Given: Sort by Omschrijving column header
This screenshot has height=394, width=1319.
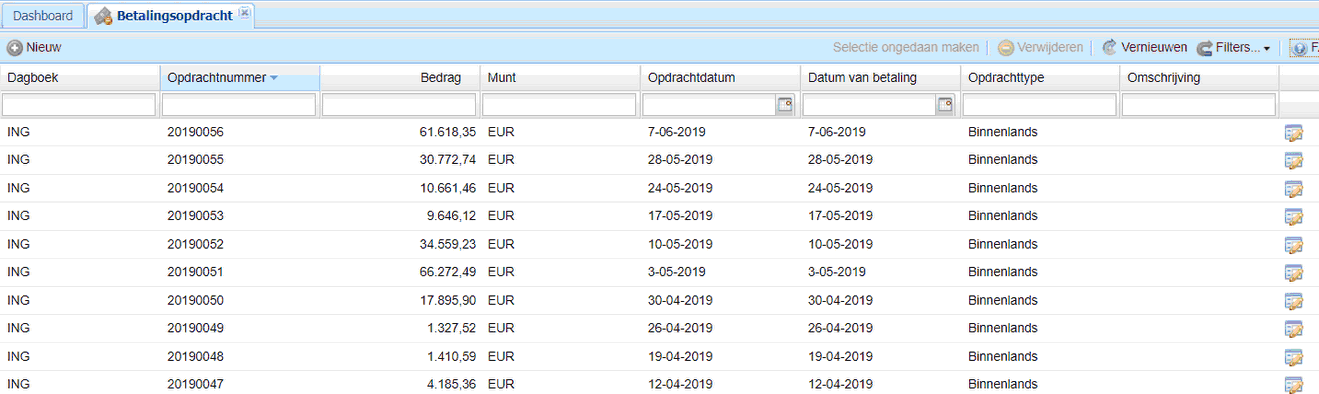Looking at the screenshot, I should [x=1200, y=78].
